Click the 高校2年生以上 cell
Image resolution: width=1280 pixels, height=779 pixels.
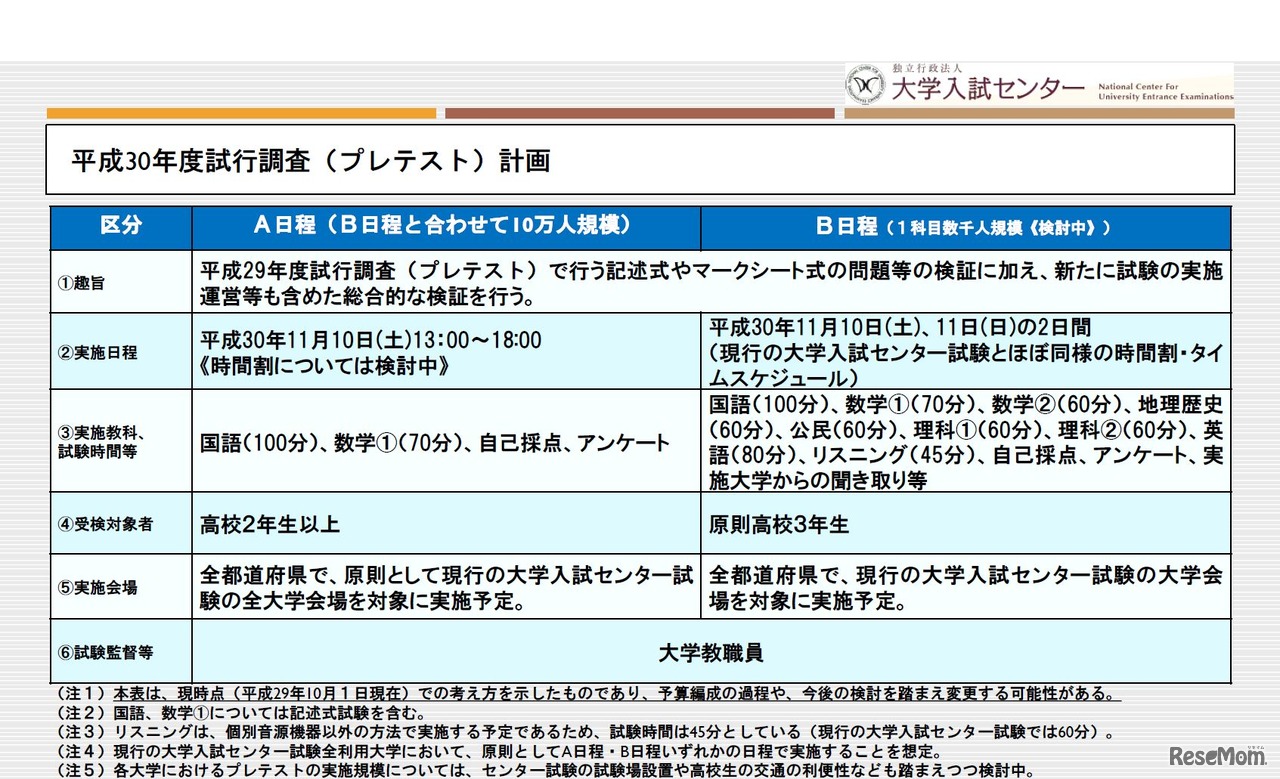(446, 523)
